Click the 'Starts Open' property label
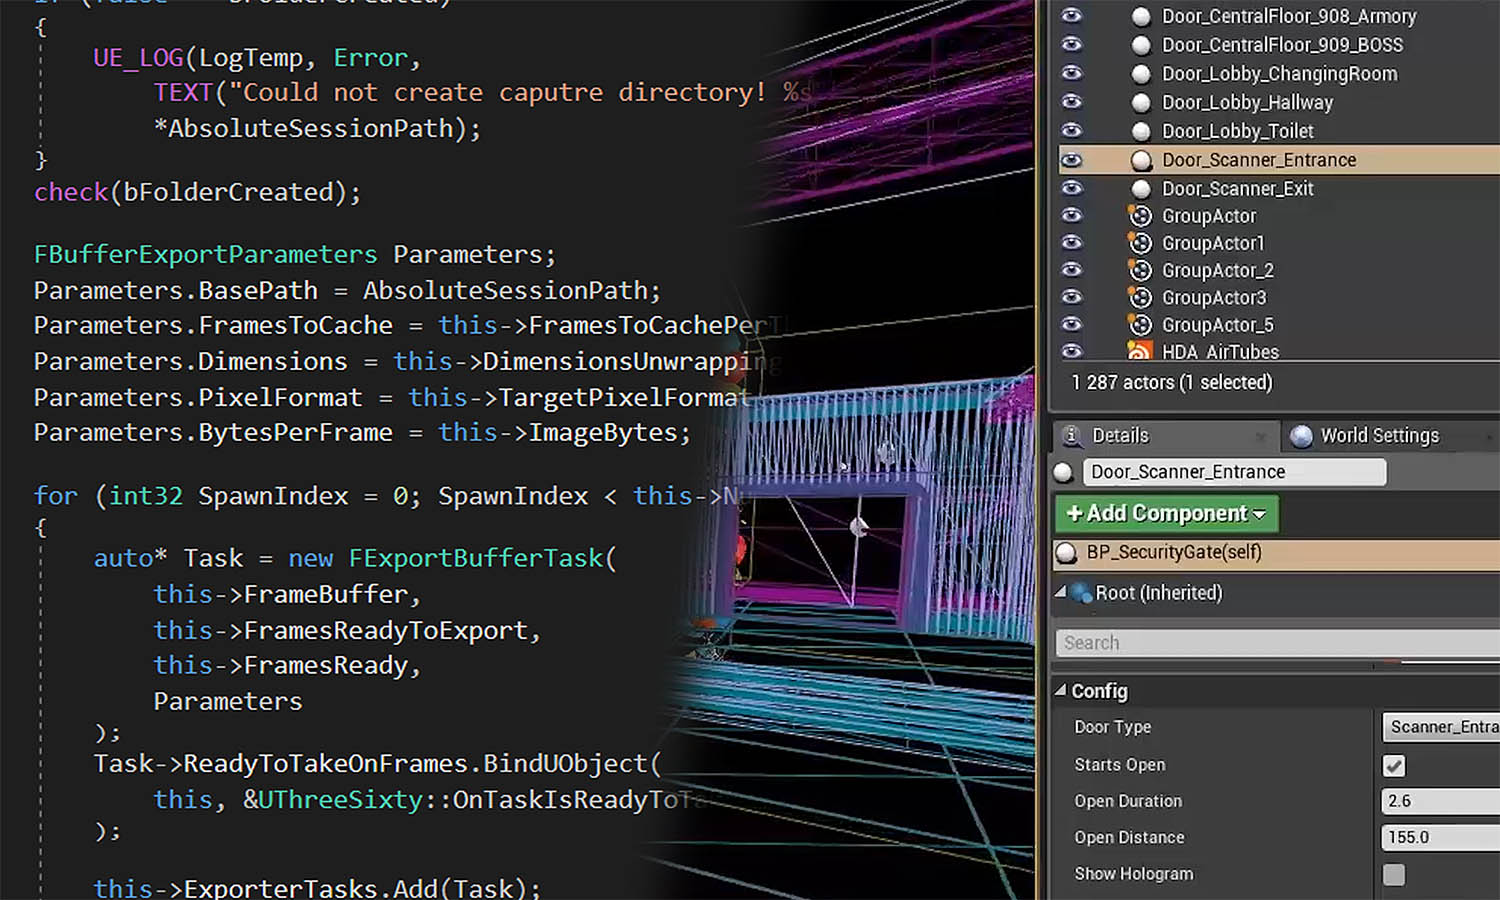The width and height of the screenshot is (1500, 900). point(1119,765)
